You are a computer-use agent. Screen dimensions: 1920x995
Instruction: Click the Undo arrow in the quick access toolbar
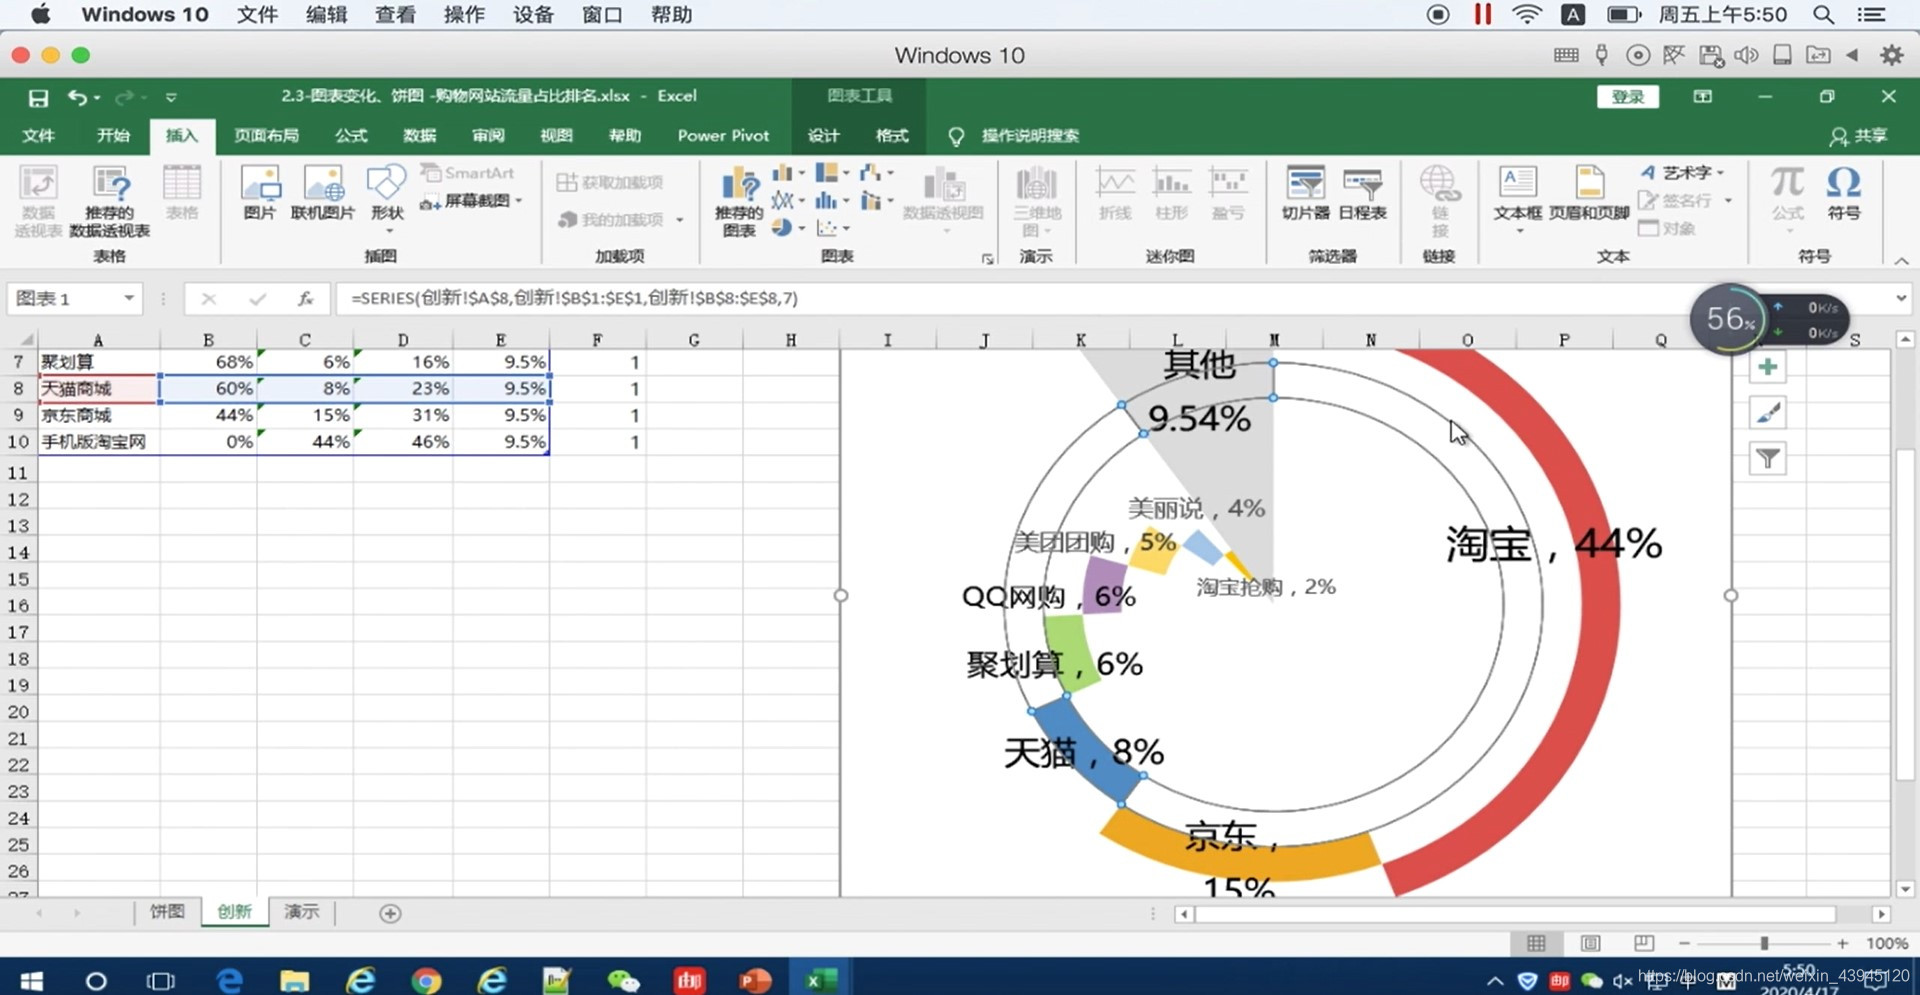tap(78, 97)
